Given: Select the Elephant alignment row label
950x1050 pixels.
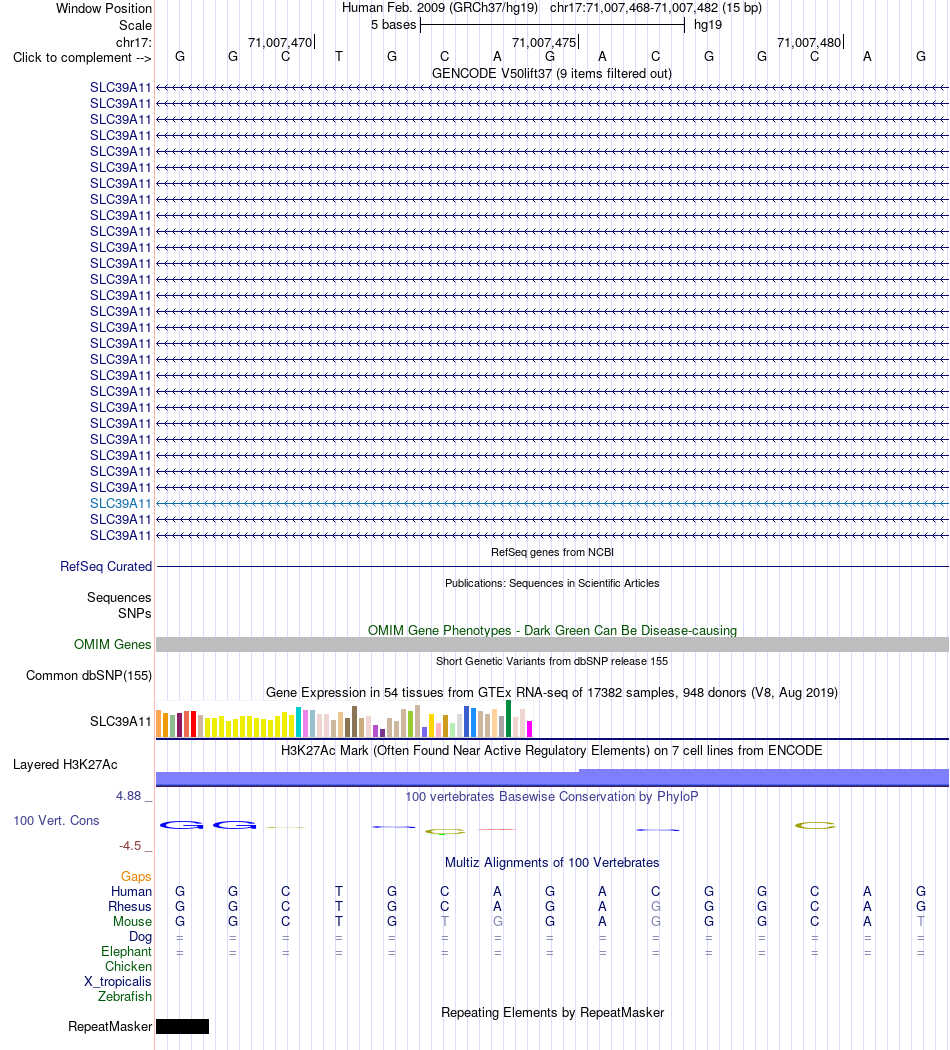Looking at the screenshot, I should pos(127,952).
